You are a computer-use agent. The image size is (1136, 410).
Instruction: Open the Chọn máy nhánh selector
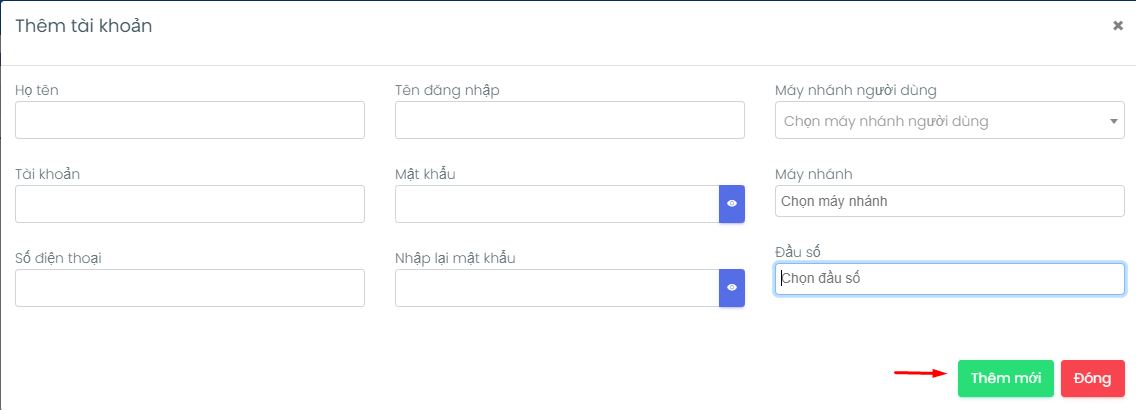pyautogui.click(x=949, y=201)
